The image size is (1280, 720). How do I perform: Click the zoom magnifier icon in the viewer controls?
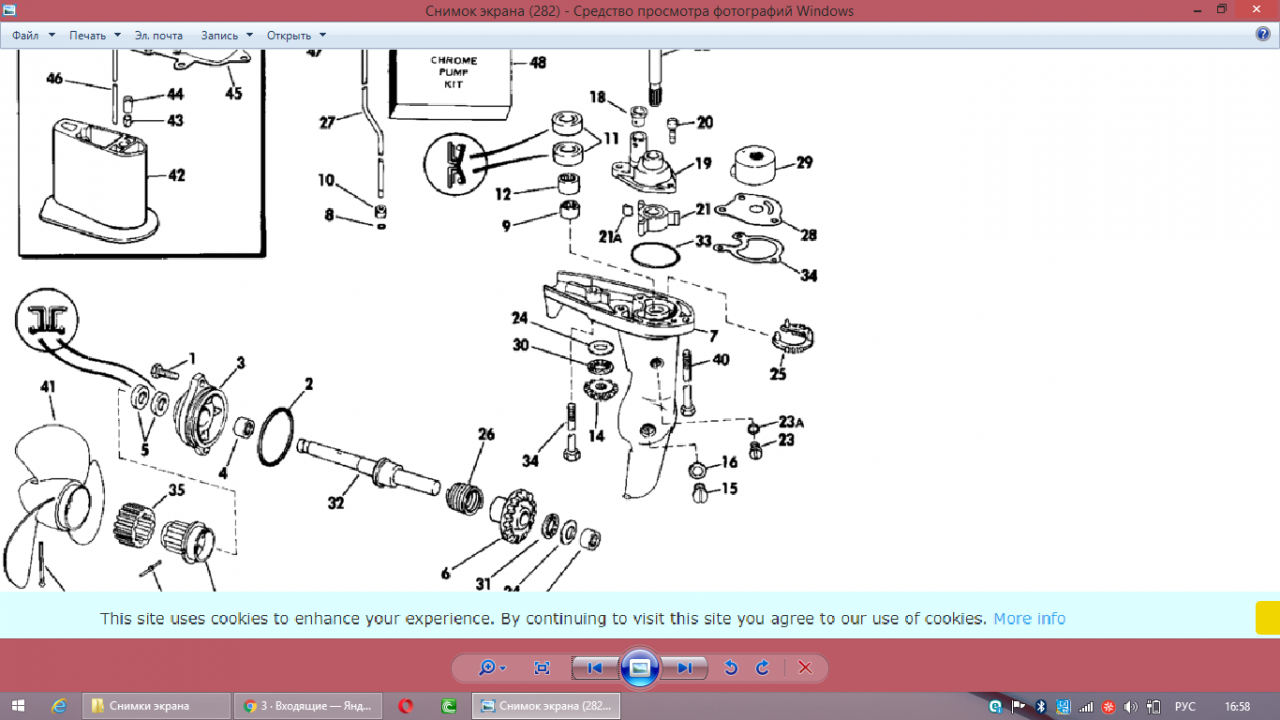[x=489, y=668]
